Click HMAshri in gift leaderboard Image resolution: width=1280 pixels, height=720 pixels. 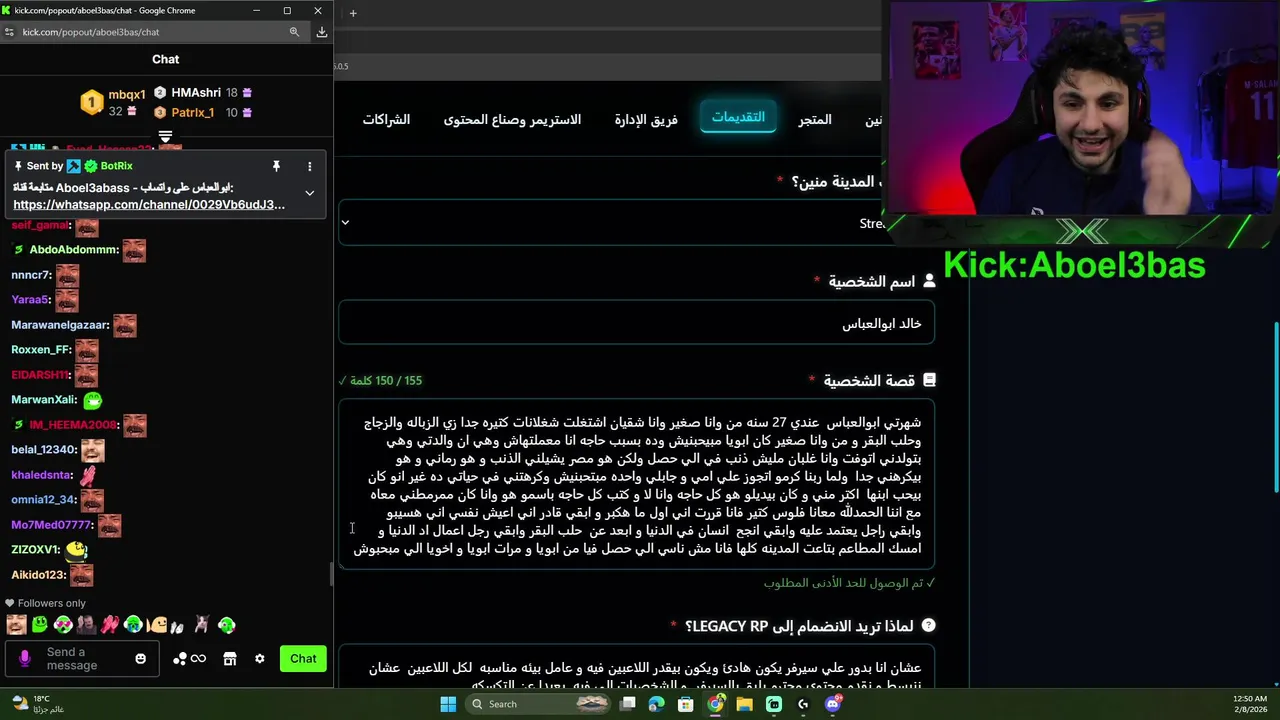click(196, 93)
